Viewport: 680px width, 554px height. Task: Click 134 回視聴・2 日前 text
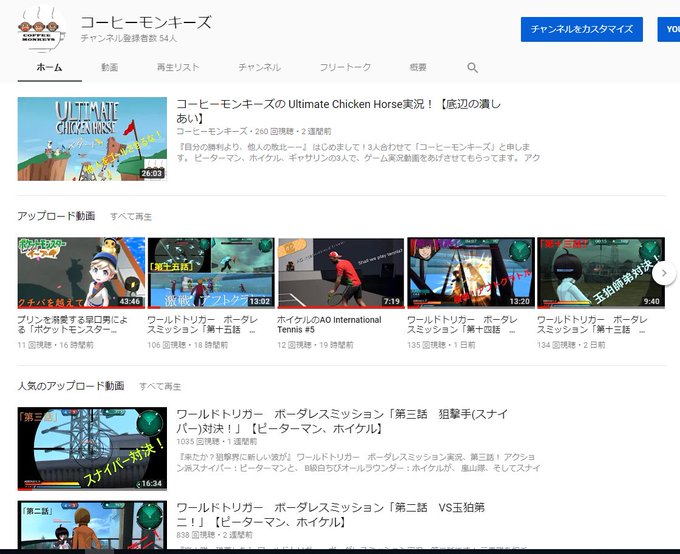pos(571,345)
